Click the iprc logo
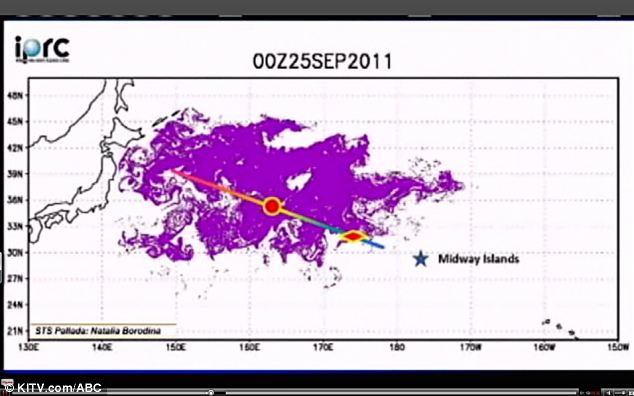Image resolution: width=634 pixels, height=396 pixels. tap(42, 49)
